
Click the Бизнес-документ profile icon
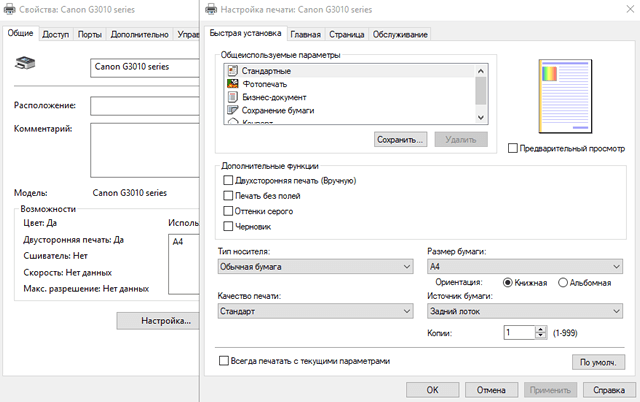(232, 97)
